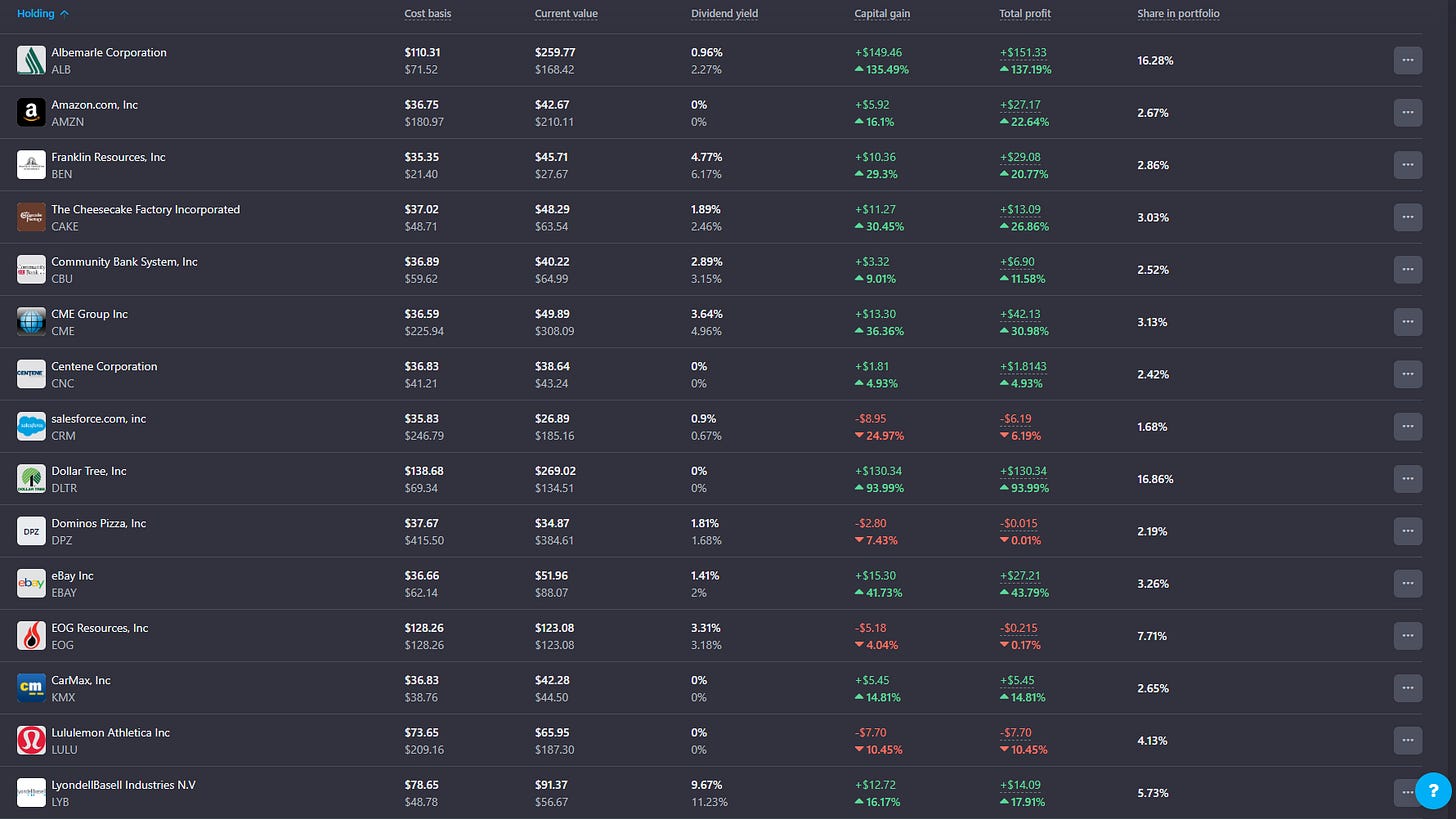Sort by the Total profit column header
The width and height of the screenshot is (1456, 819).
[x=1025, y=14]
